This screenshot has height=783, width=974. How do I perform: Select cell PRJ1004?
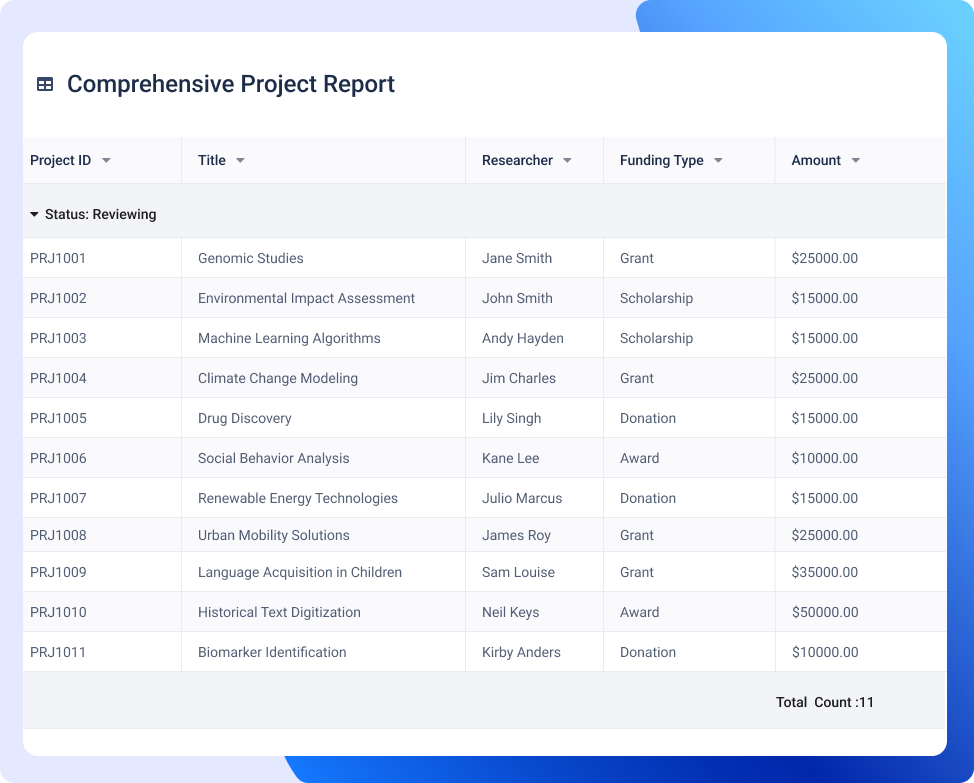pos(58,378)
